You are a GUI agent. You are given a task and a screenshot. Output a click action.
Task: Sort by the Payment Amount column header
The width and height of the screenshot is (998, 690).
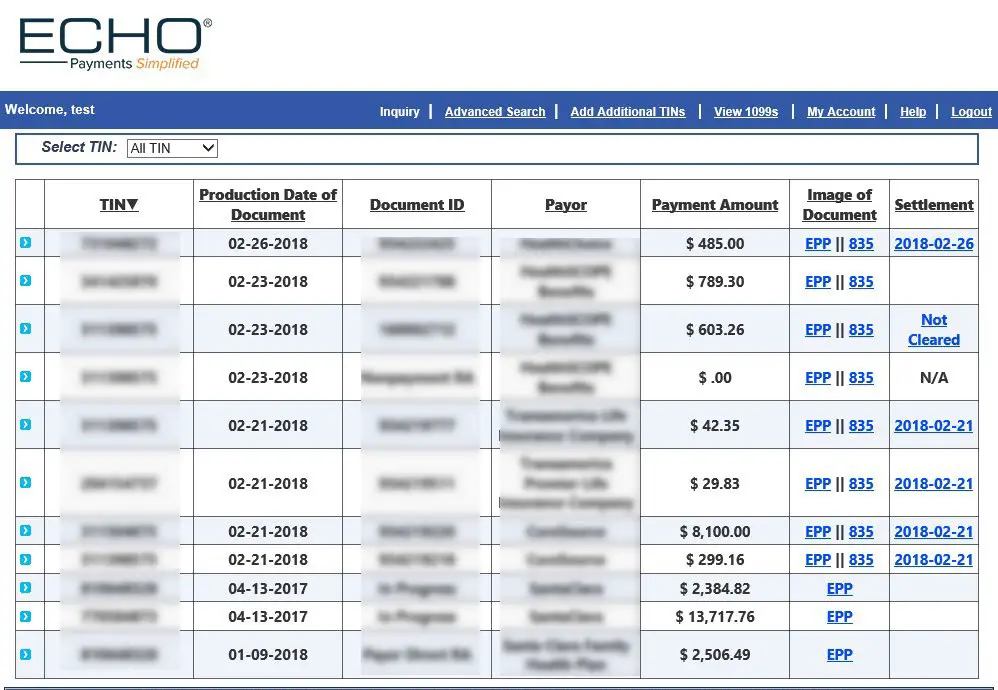click(715, 204)
